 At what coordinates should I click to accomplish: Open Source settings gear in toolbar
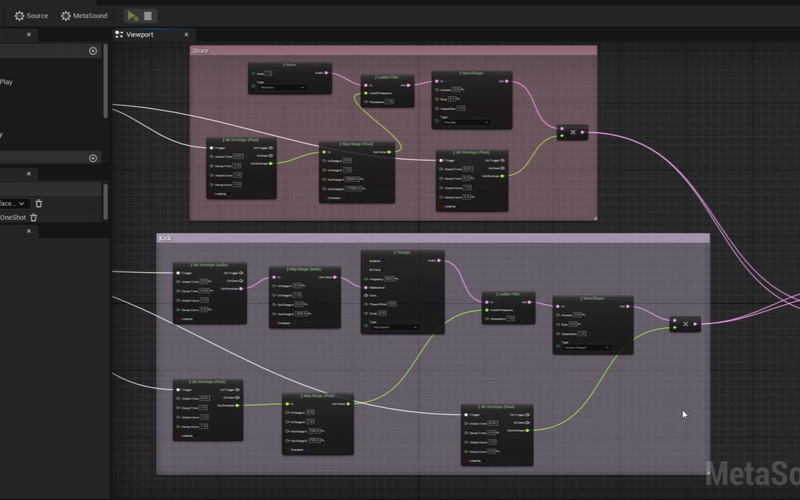[x=30, y=16]
